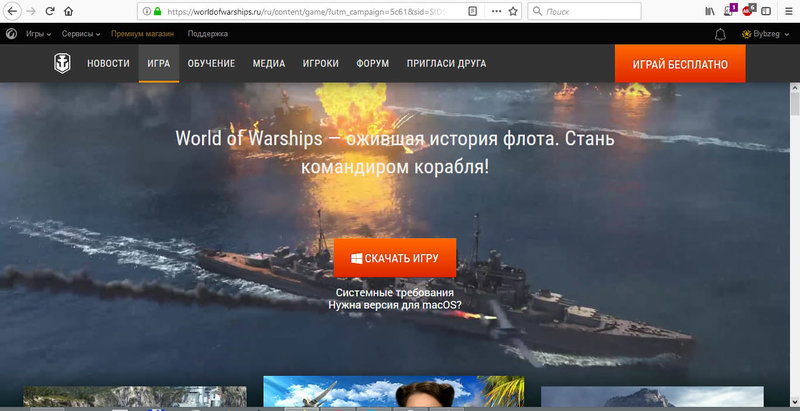
Task: Open the ИГРОКИ tab
Action: click(320, 64)
